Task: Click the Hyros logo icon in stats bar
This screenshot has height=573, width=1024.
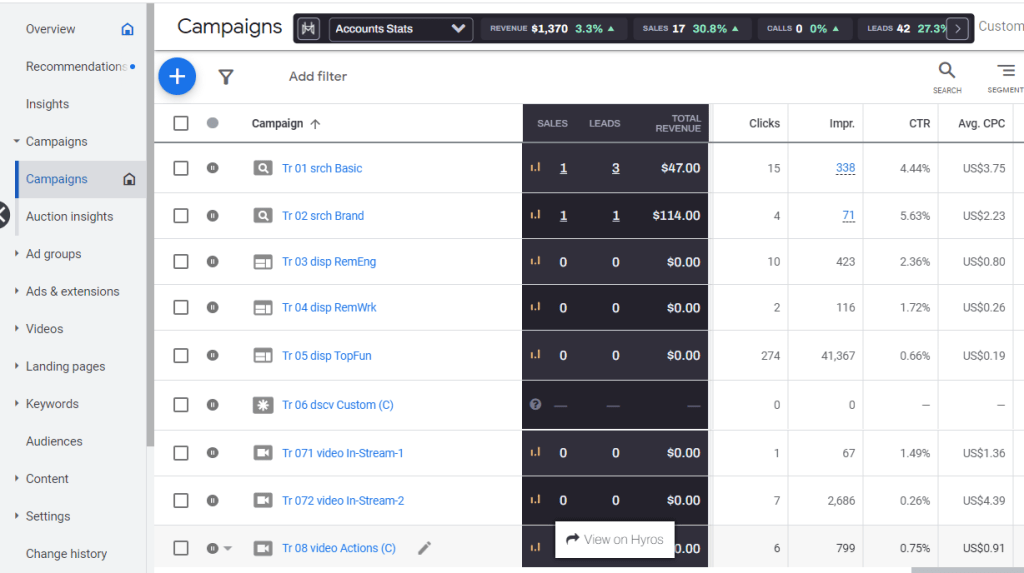Action: (309, 29)
